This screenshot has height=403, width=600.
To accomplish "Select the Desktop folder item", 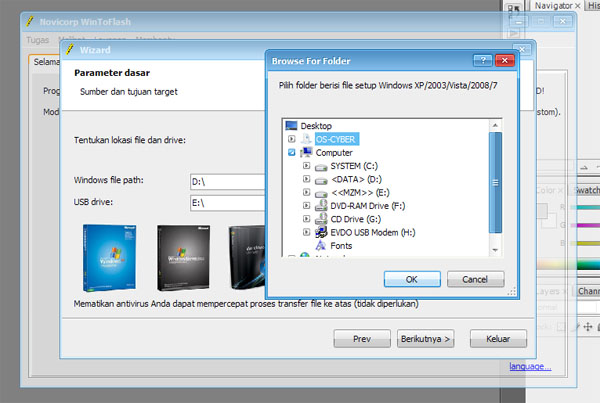I will point(316,126).
